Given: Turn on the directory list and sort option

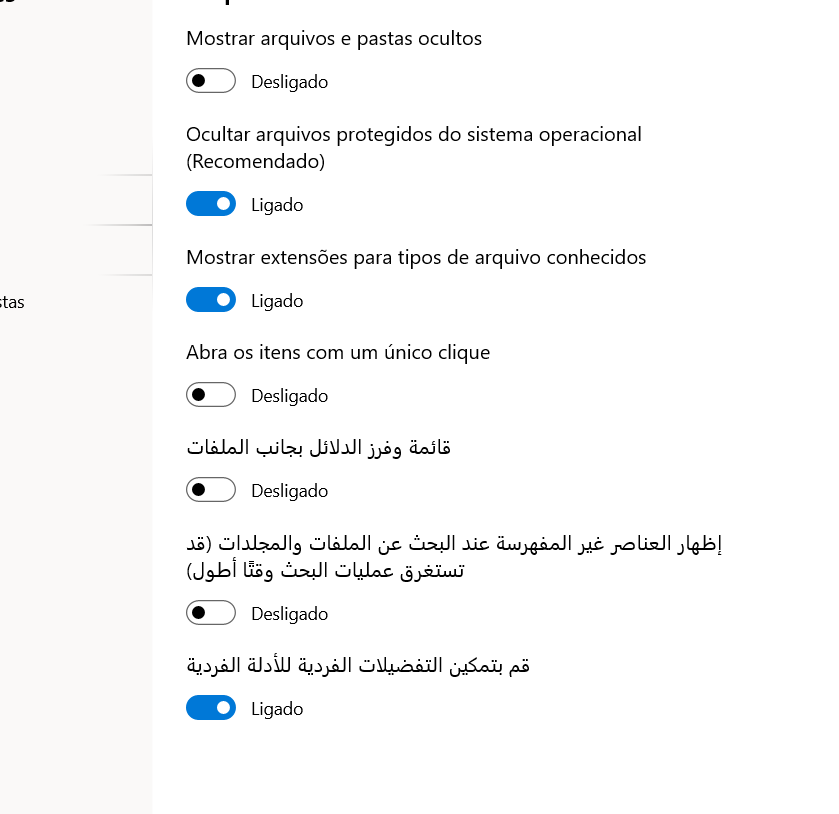Looking at the screenshot, I should pyautogui.click(x=210, y=489).
